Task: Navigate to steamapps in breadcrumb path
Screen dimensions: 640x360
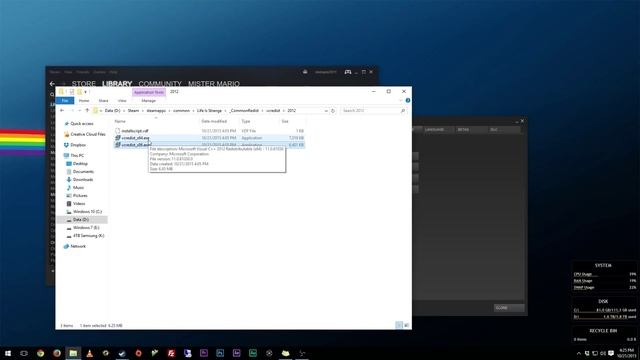Action: tap(156, 111)
